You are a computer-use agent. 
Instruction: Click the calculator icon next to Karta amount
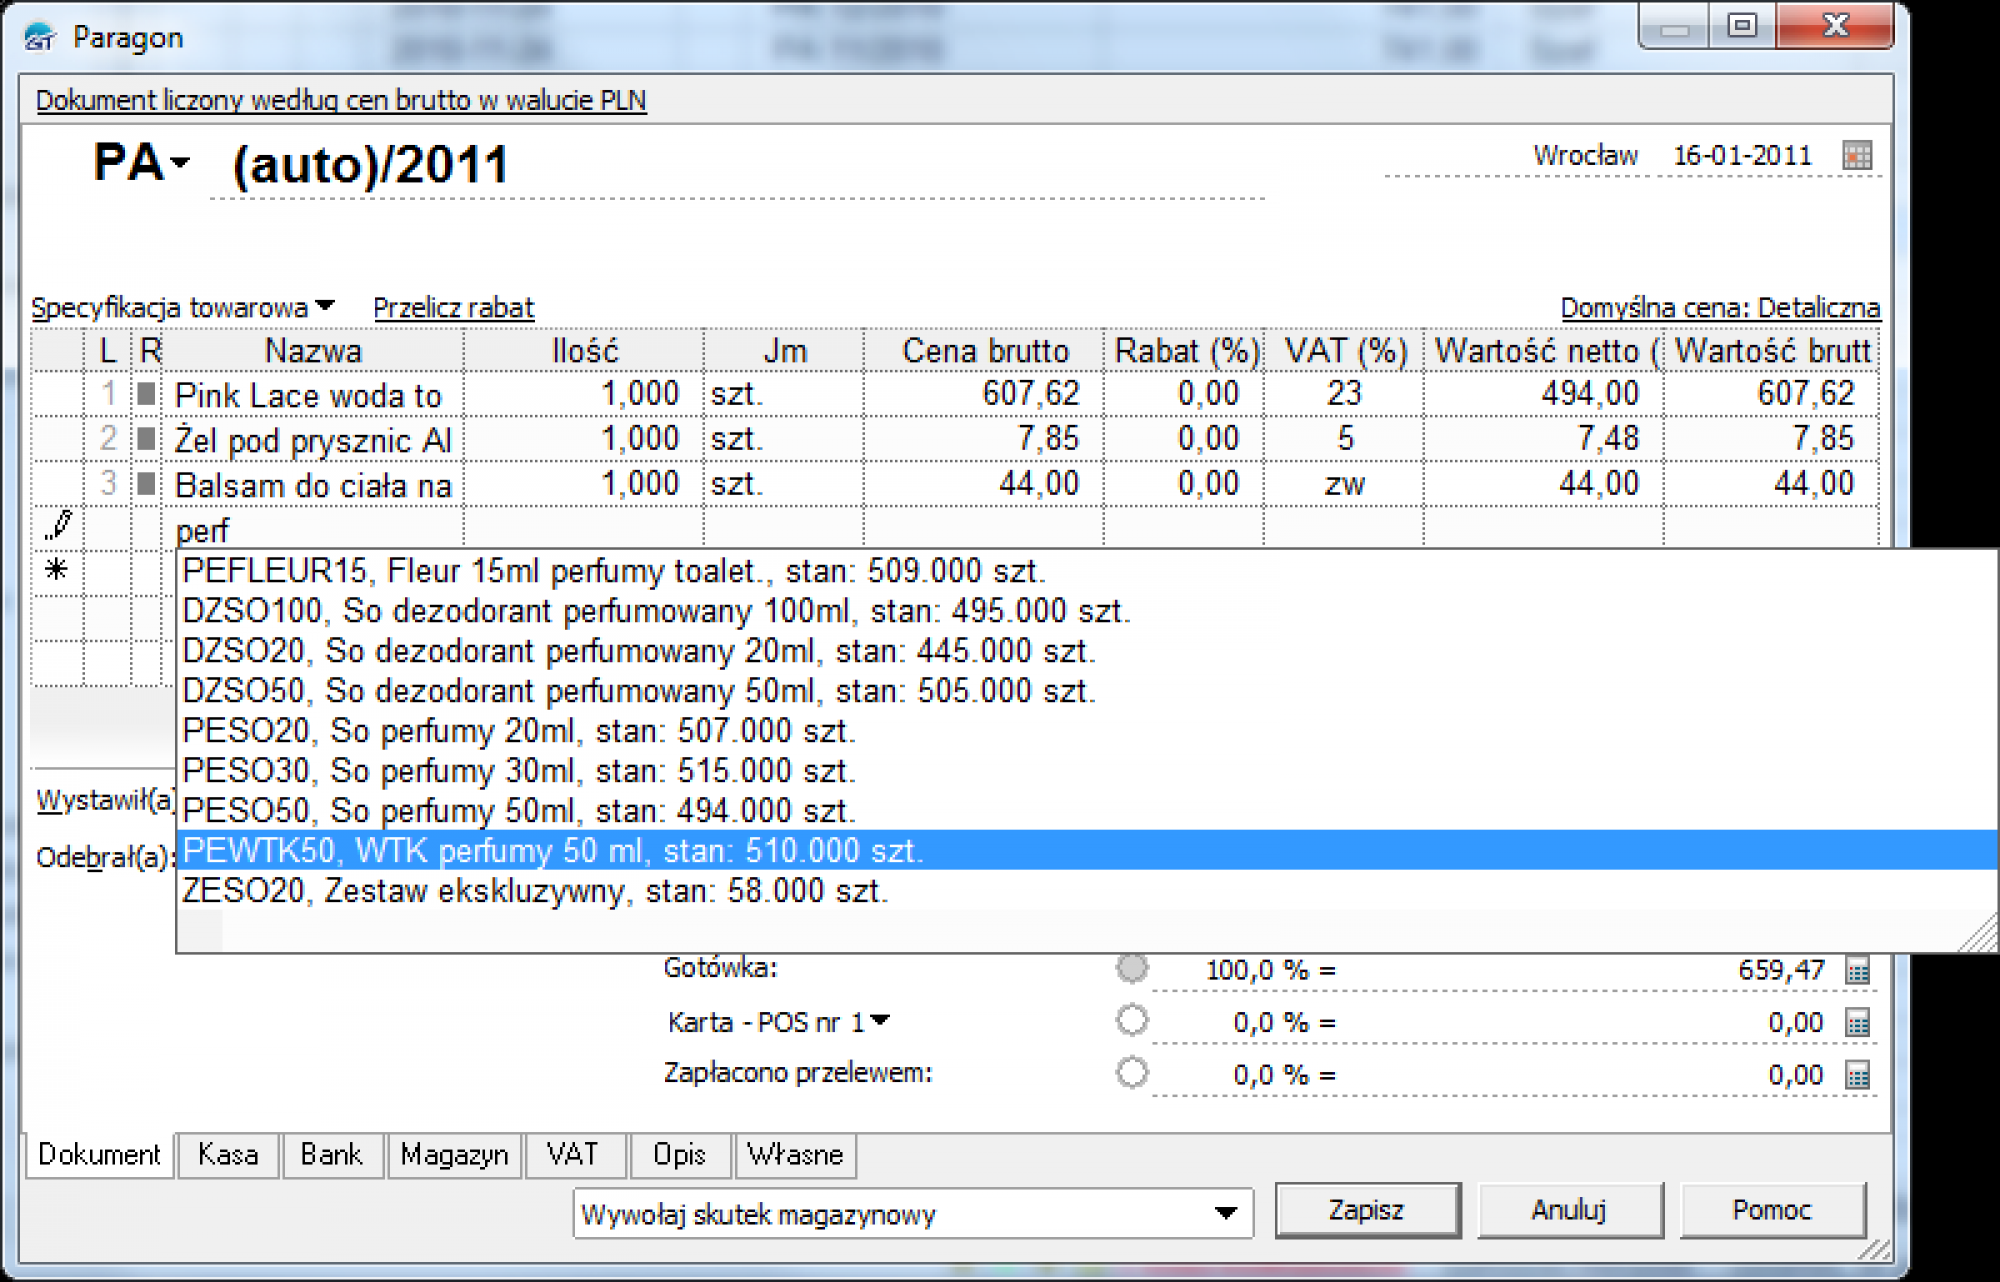point(1857,1022)
